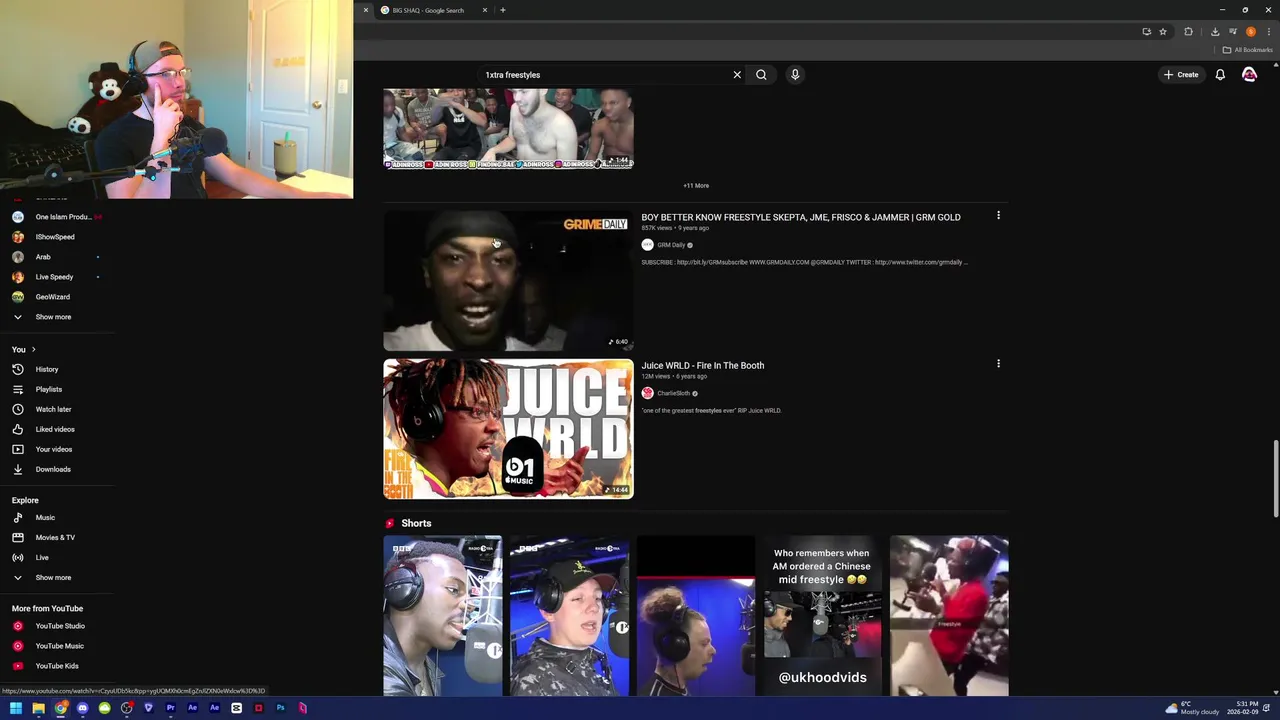Viewport: 1280px width, 720px height.
Task: Click the 1xtra freestyles search field
Action: click(x=605, y=75)
